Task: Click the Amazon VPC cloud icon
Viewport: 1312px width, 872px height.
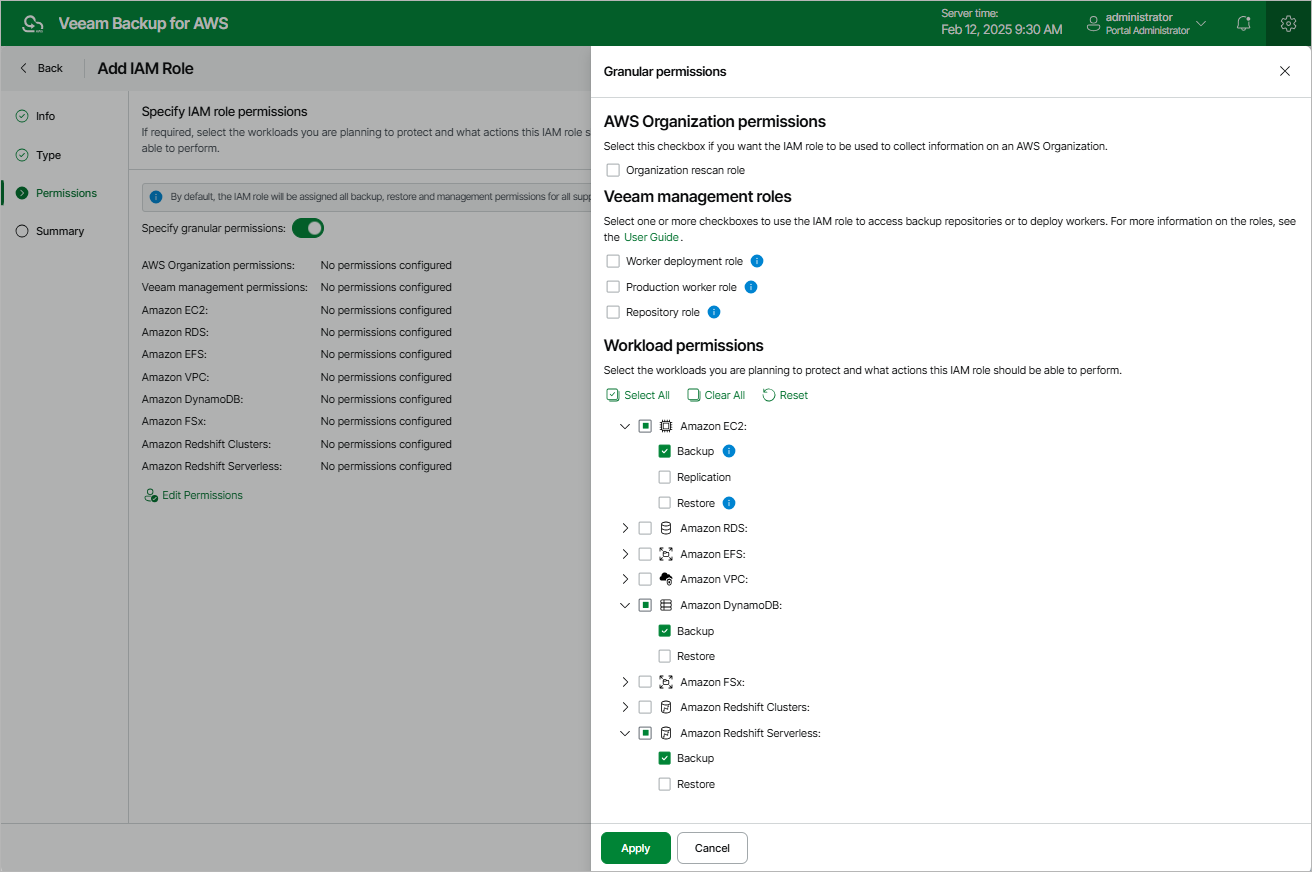Action: [666, 579]
